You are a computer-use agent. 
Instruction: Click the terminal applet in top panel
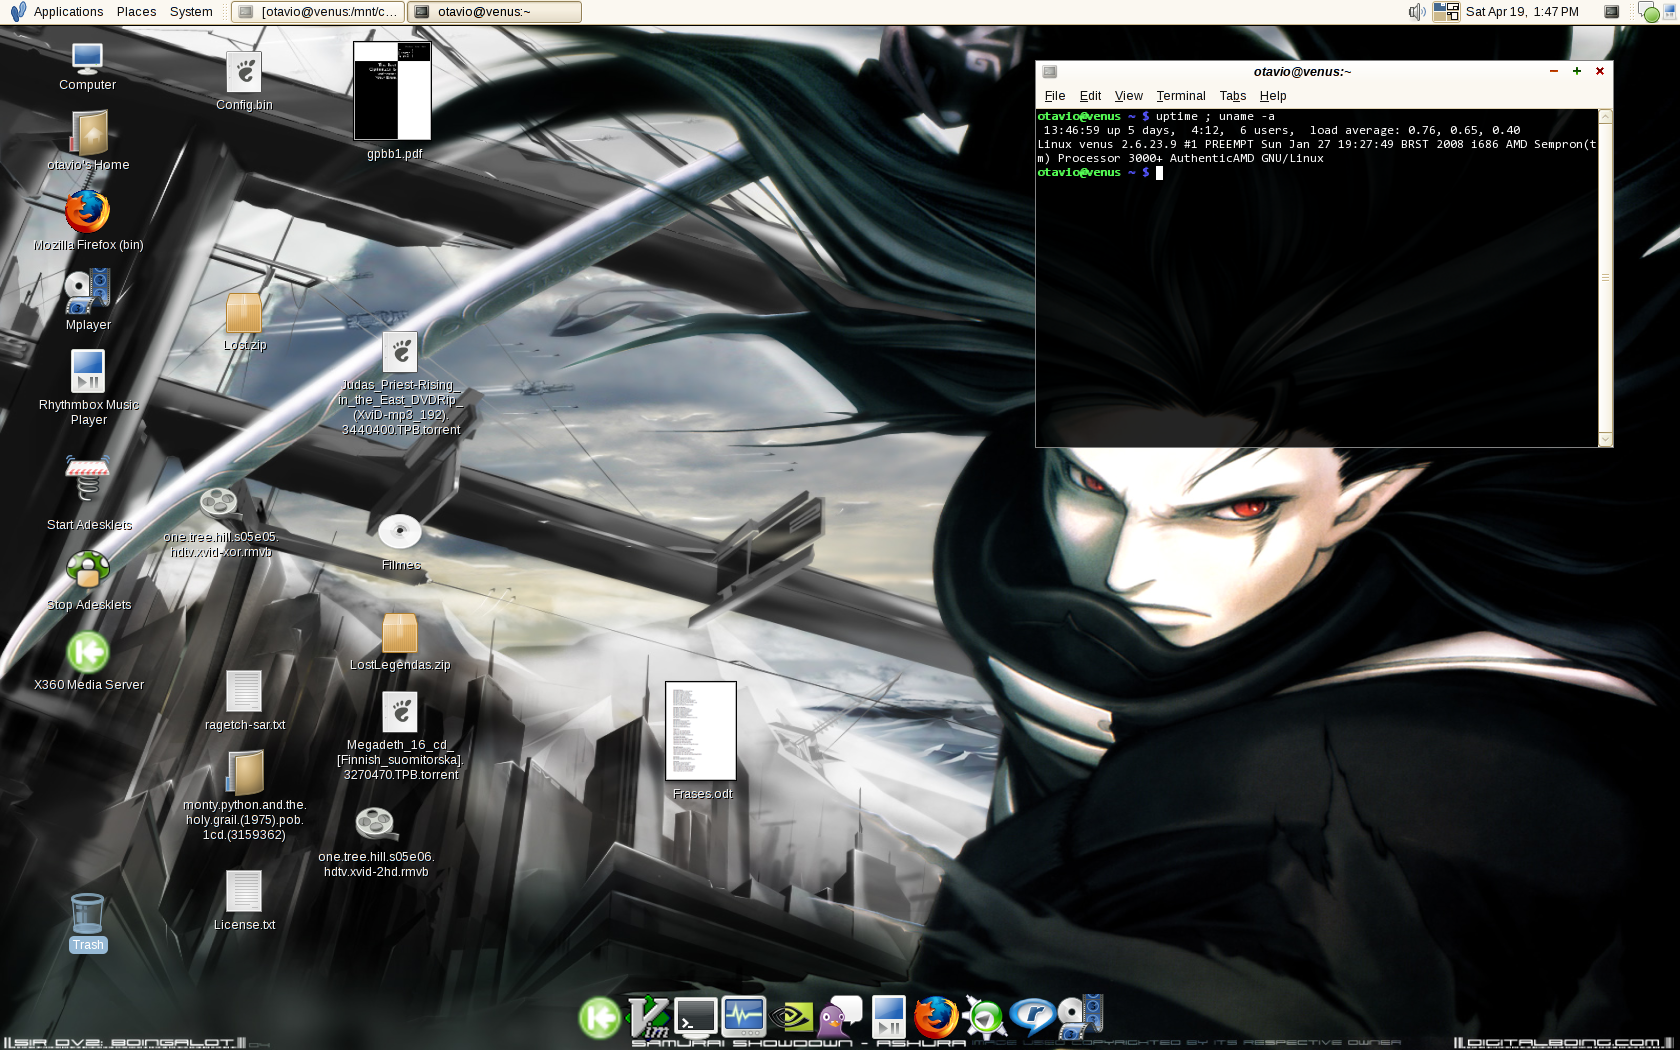click(x=1611, y=12)
